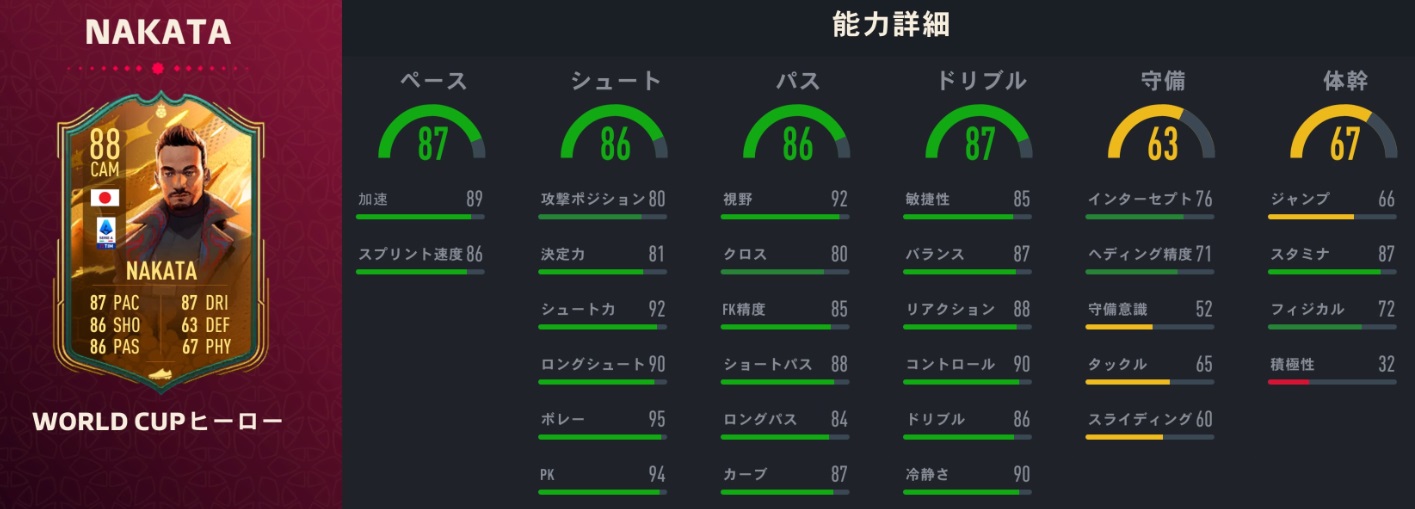Image resolution: width=1415 pixels, height=509 pixels.
Task: Click the ドリブル gauge showing 87
Action: coord(979,135)
